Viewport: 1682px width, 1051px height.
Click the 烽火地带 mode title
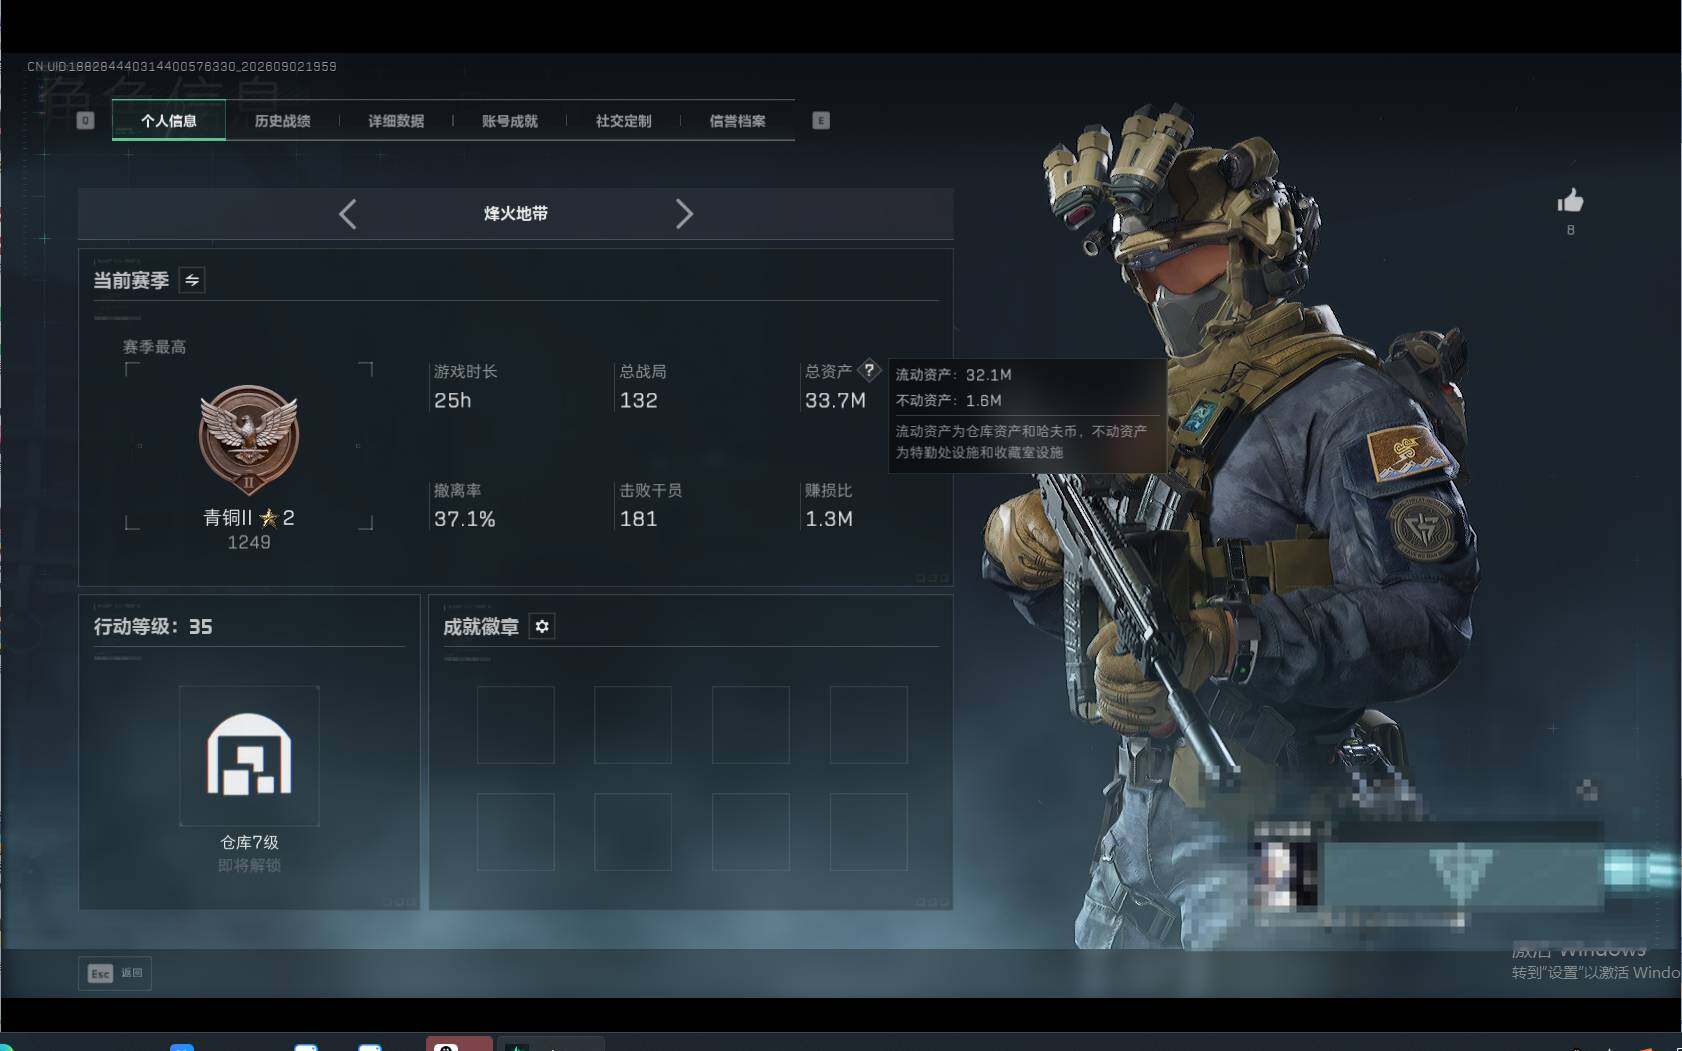[516, 214]
